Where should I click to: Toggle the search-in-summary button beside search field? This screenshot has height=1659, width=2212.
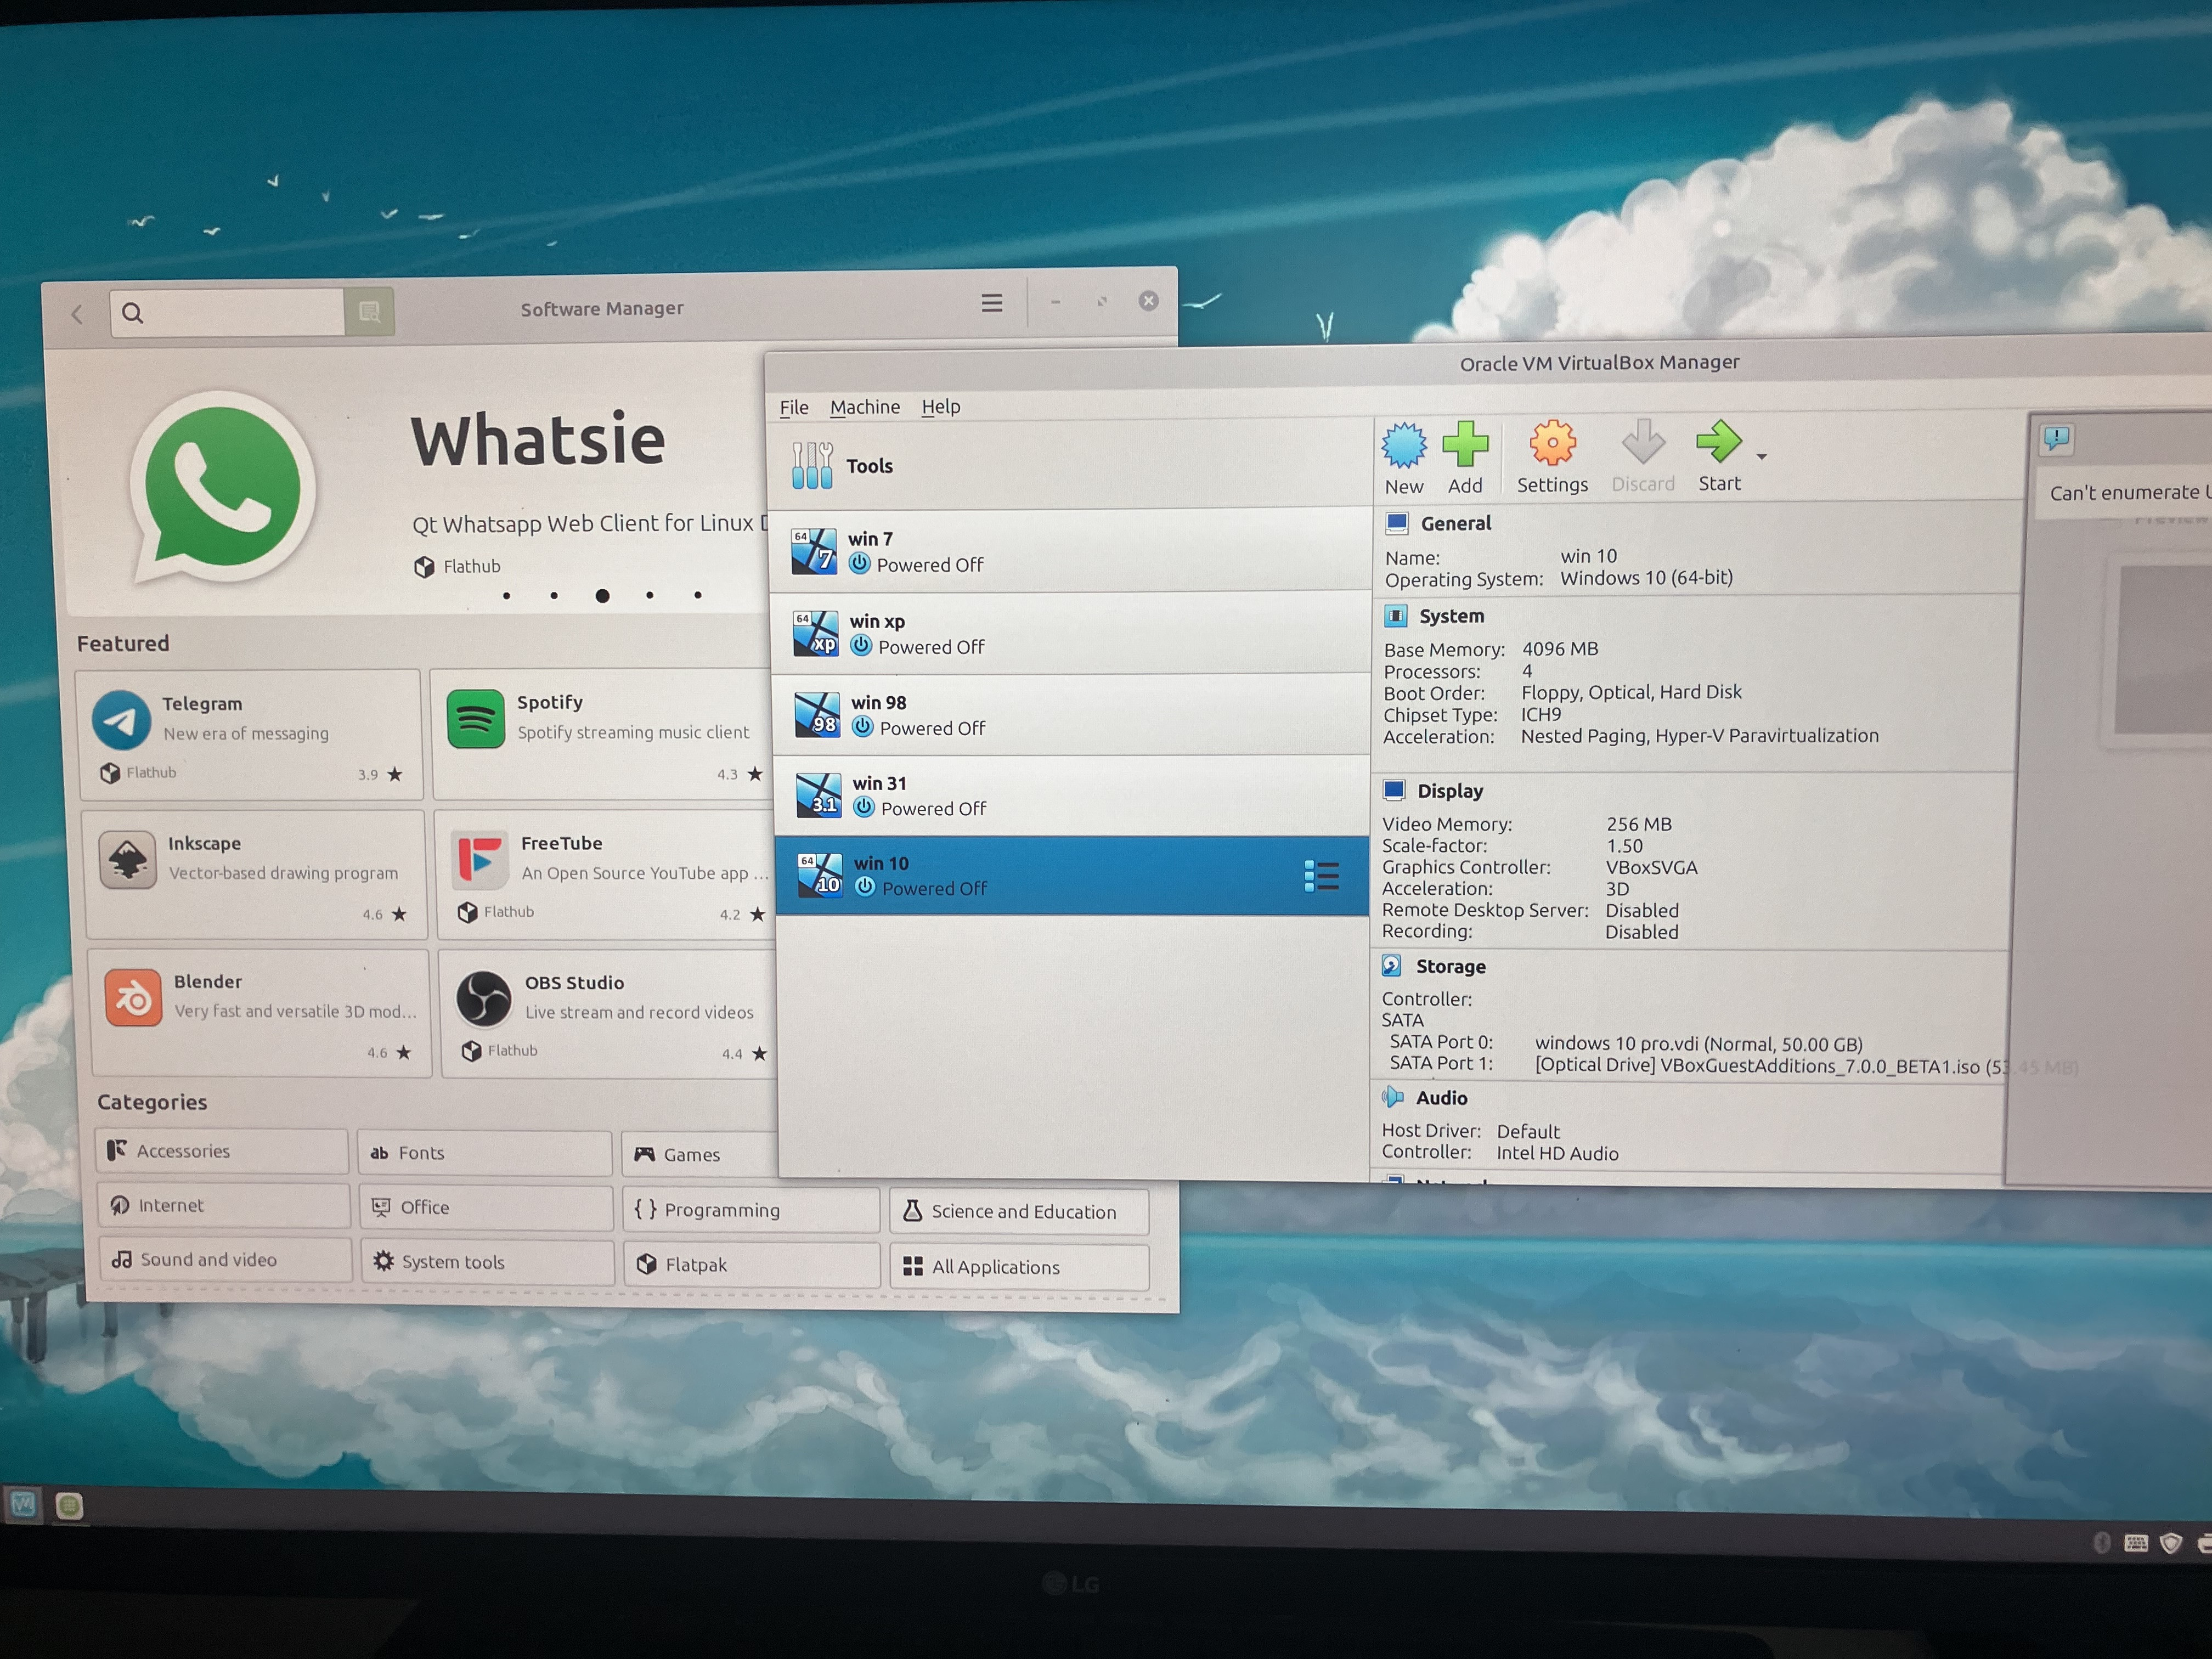click(369, 312)
